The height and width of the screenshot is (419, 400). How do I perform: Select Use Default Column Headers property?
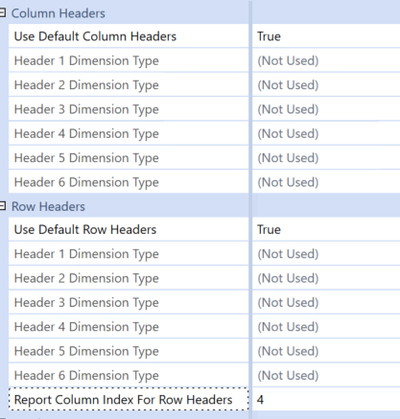[x=129, y=36]
